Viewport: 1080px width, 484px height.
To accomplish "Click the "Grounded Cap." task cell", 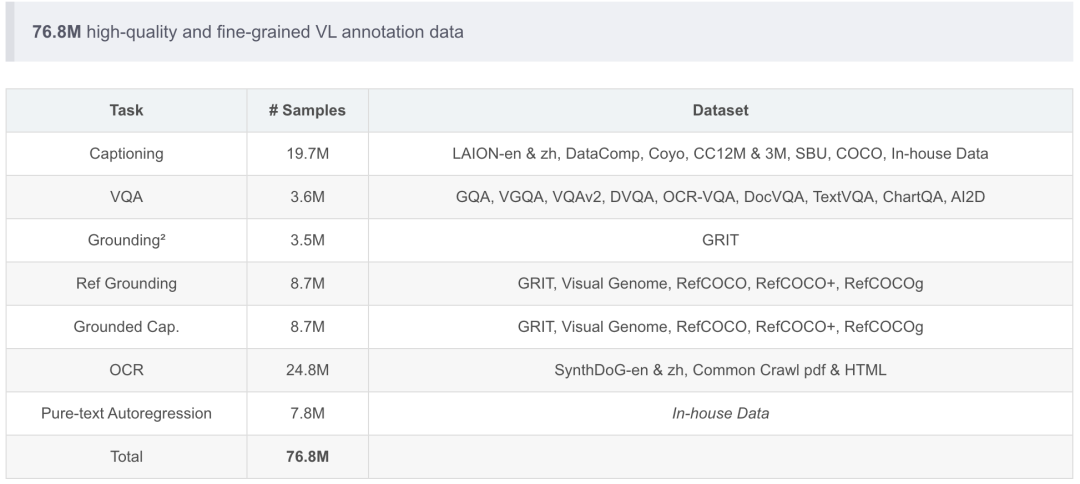I will [126, 327].
